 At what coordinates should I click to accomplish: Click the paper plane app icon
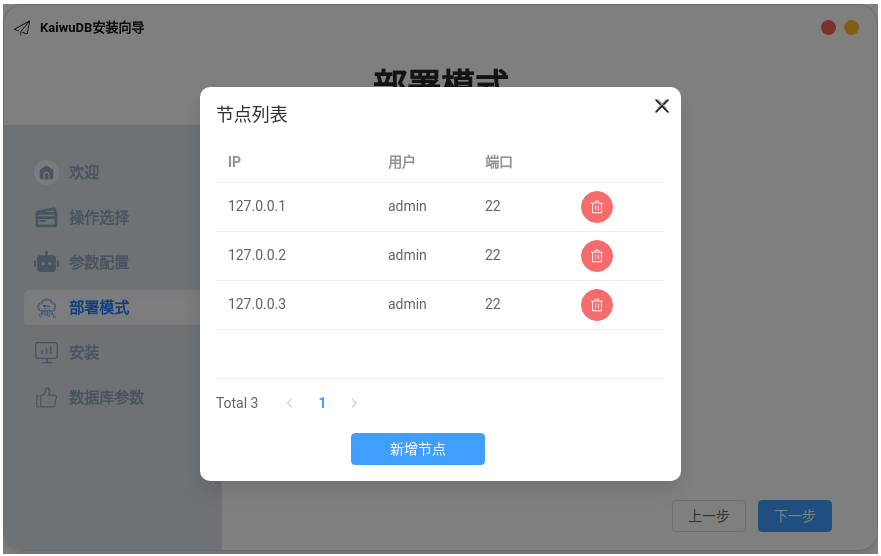(22, 28)
